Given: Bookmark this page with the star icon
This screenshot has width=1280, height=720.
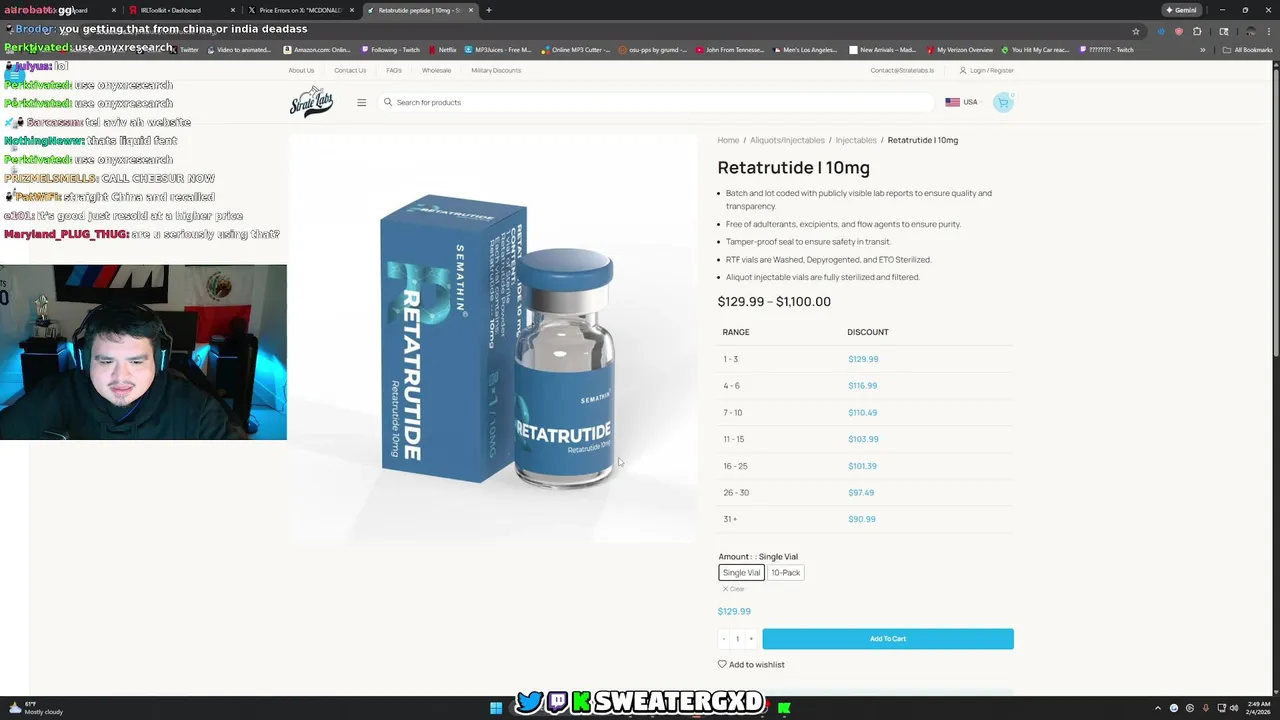Looking at the screenshot, I should pos(1136,31).
